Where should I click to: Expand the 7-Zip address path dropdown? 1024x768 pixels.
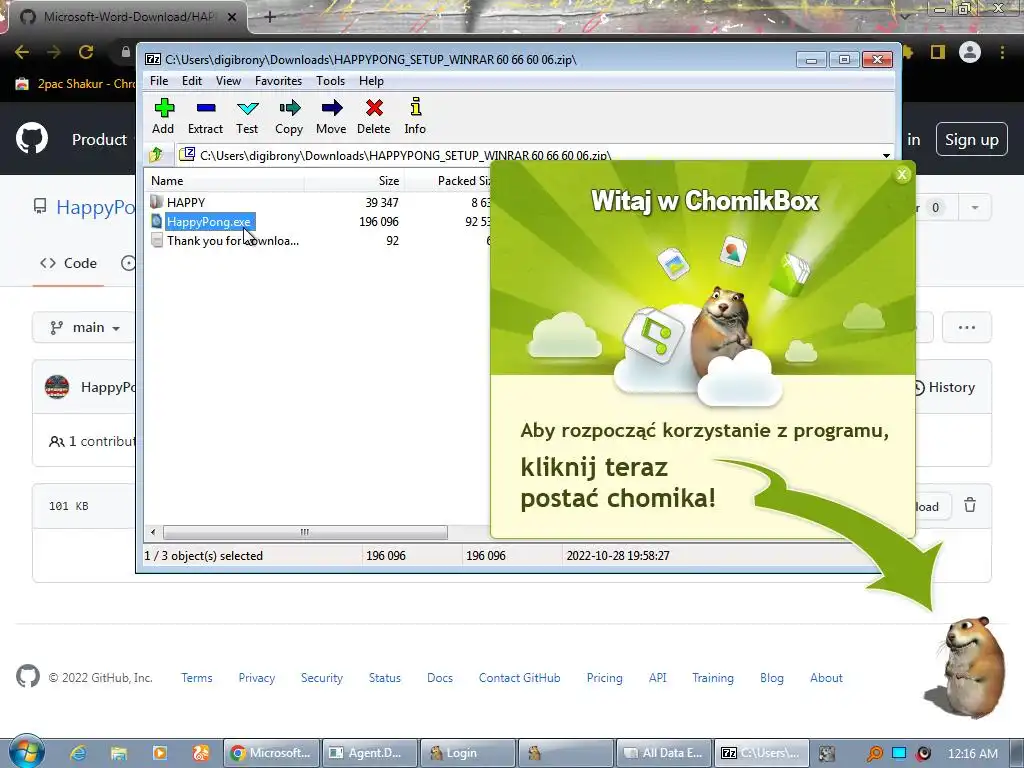point(886,155)
